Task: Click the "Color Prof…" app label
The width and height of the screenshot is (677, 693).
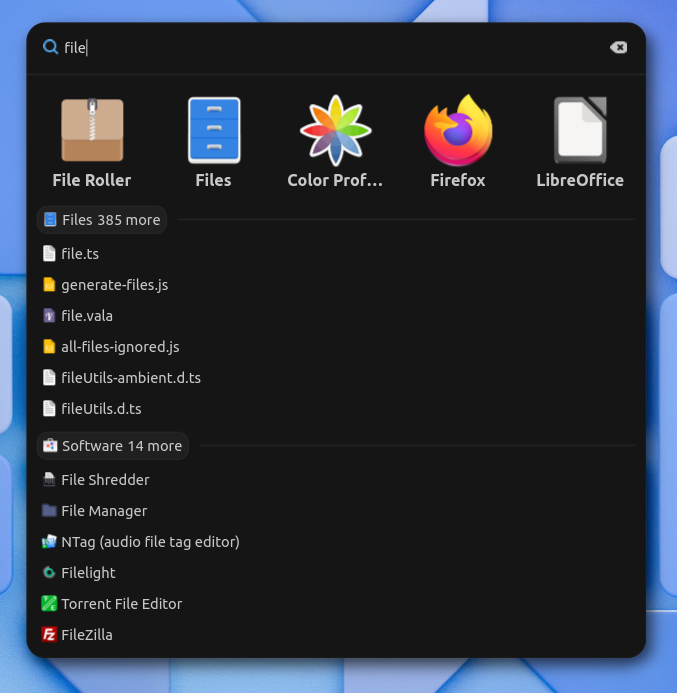Action: (x=335, y=180)
